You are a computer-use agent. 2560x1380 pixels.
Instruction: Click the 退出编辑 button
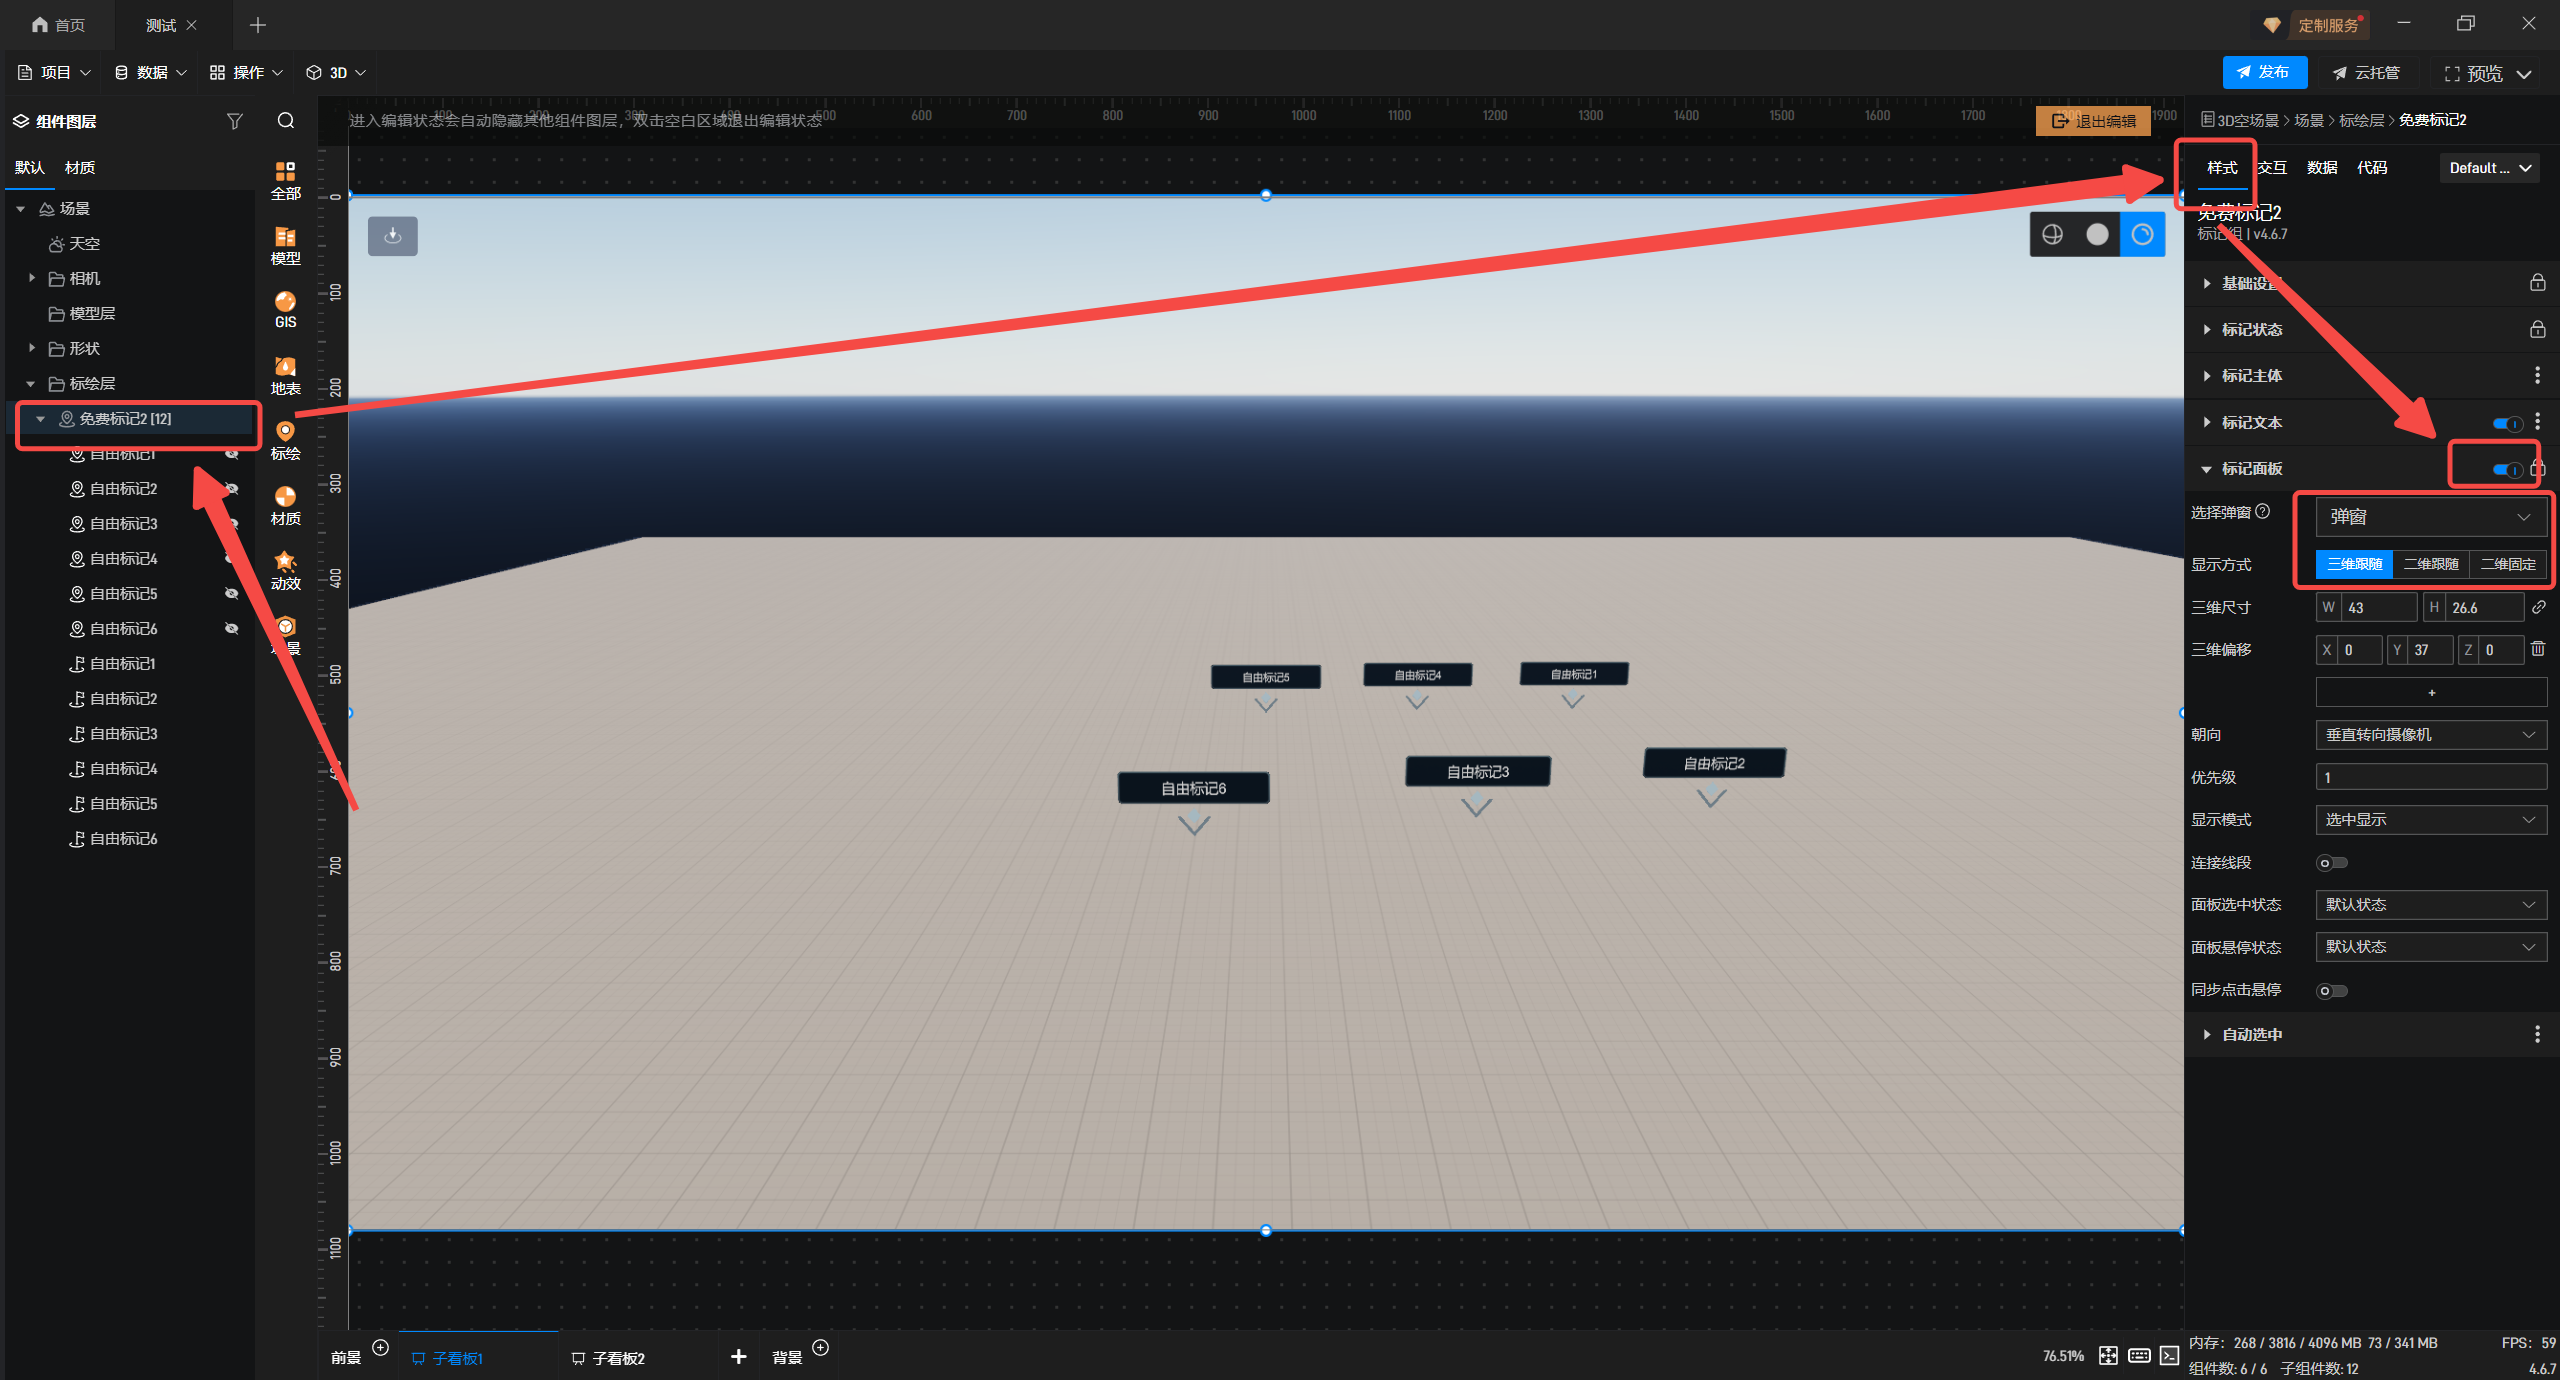pyautogui.click(x=2093, y=121)
